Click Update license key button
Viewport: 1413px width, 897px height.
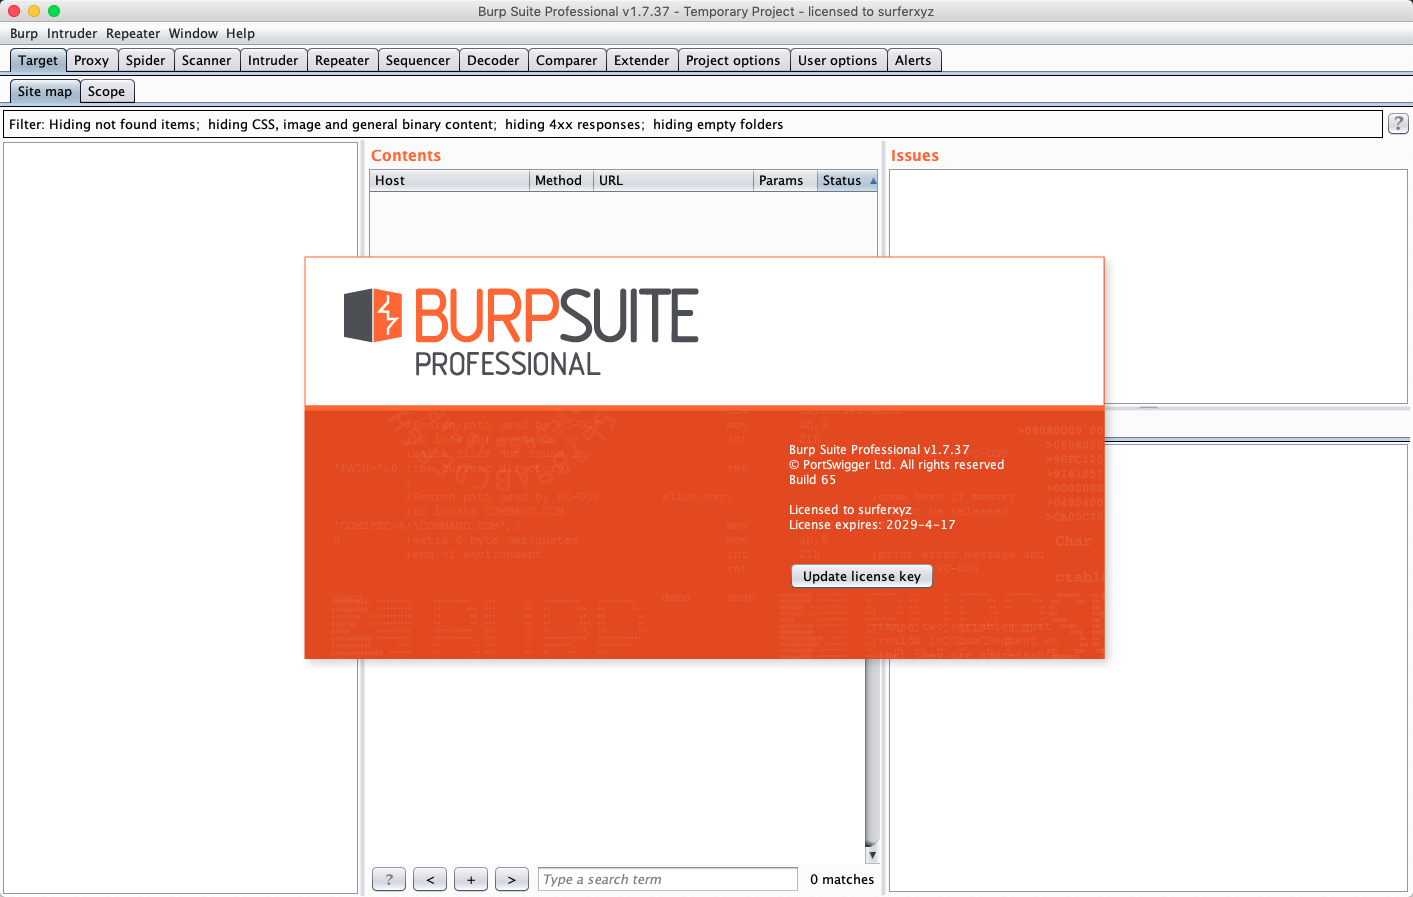coord(862,576)
